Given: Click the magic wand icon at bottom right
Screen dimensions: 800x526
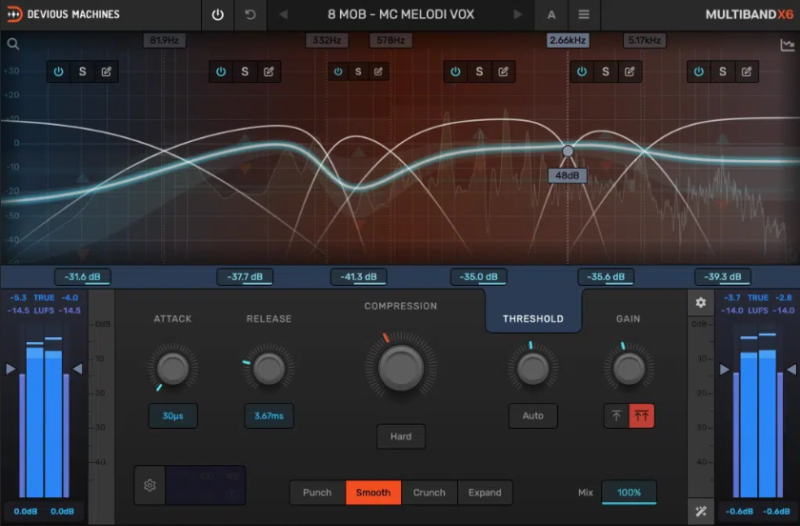Looking at the screenshot, I should pos(701,512).
